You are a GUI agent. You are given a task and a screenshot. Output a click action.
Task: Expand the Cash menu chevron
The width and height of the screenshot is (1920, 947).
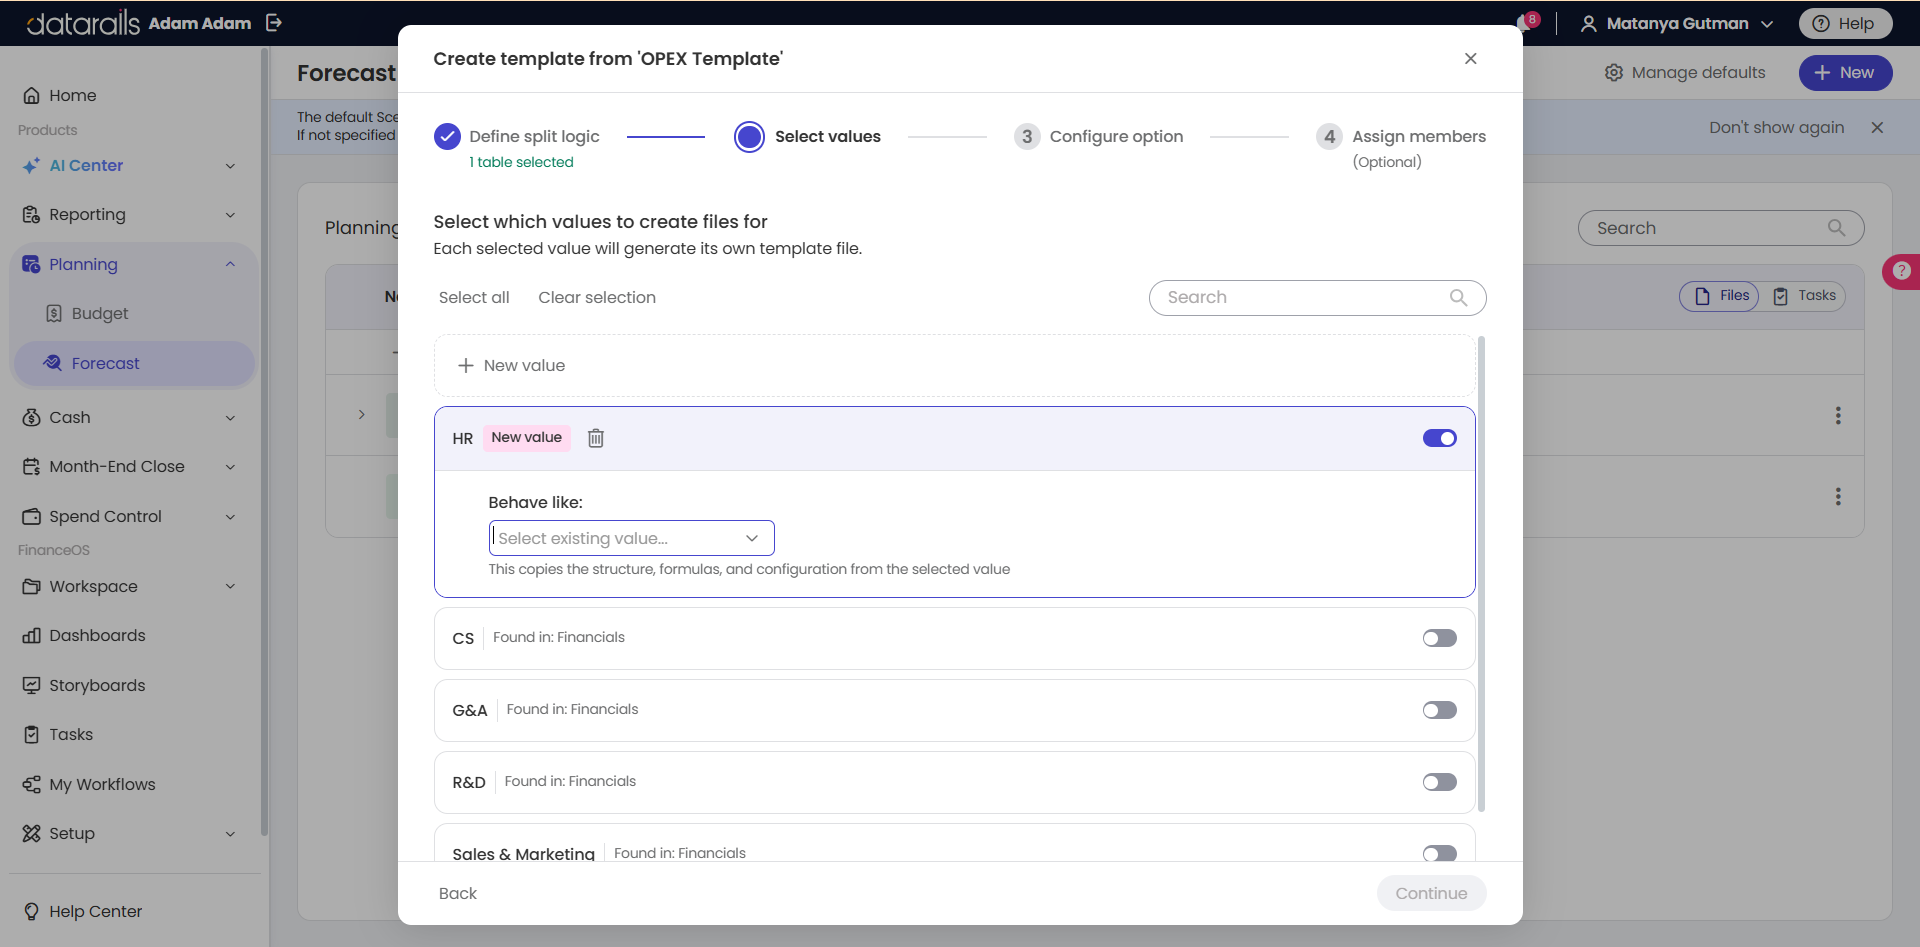pos(230,418)
